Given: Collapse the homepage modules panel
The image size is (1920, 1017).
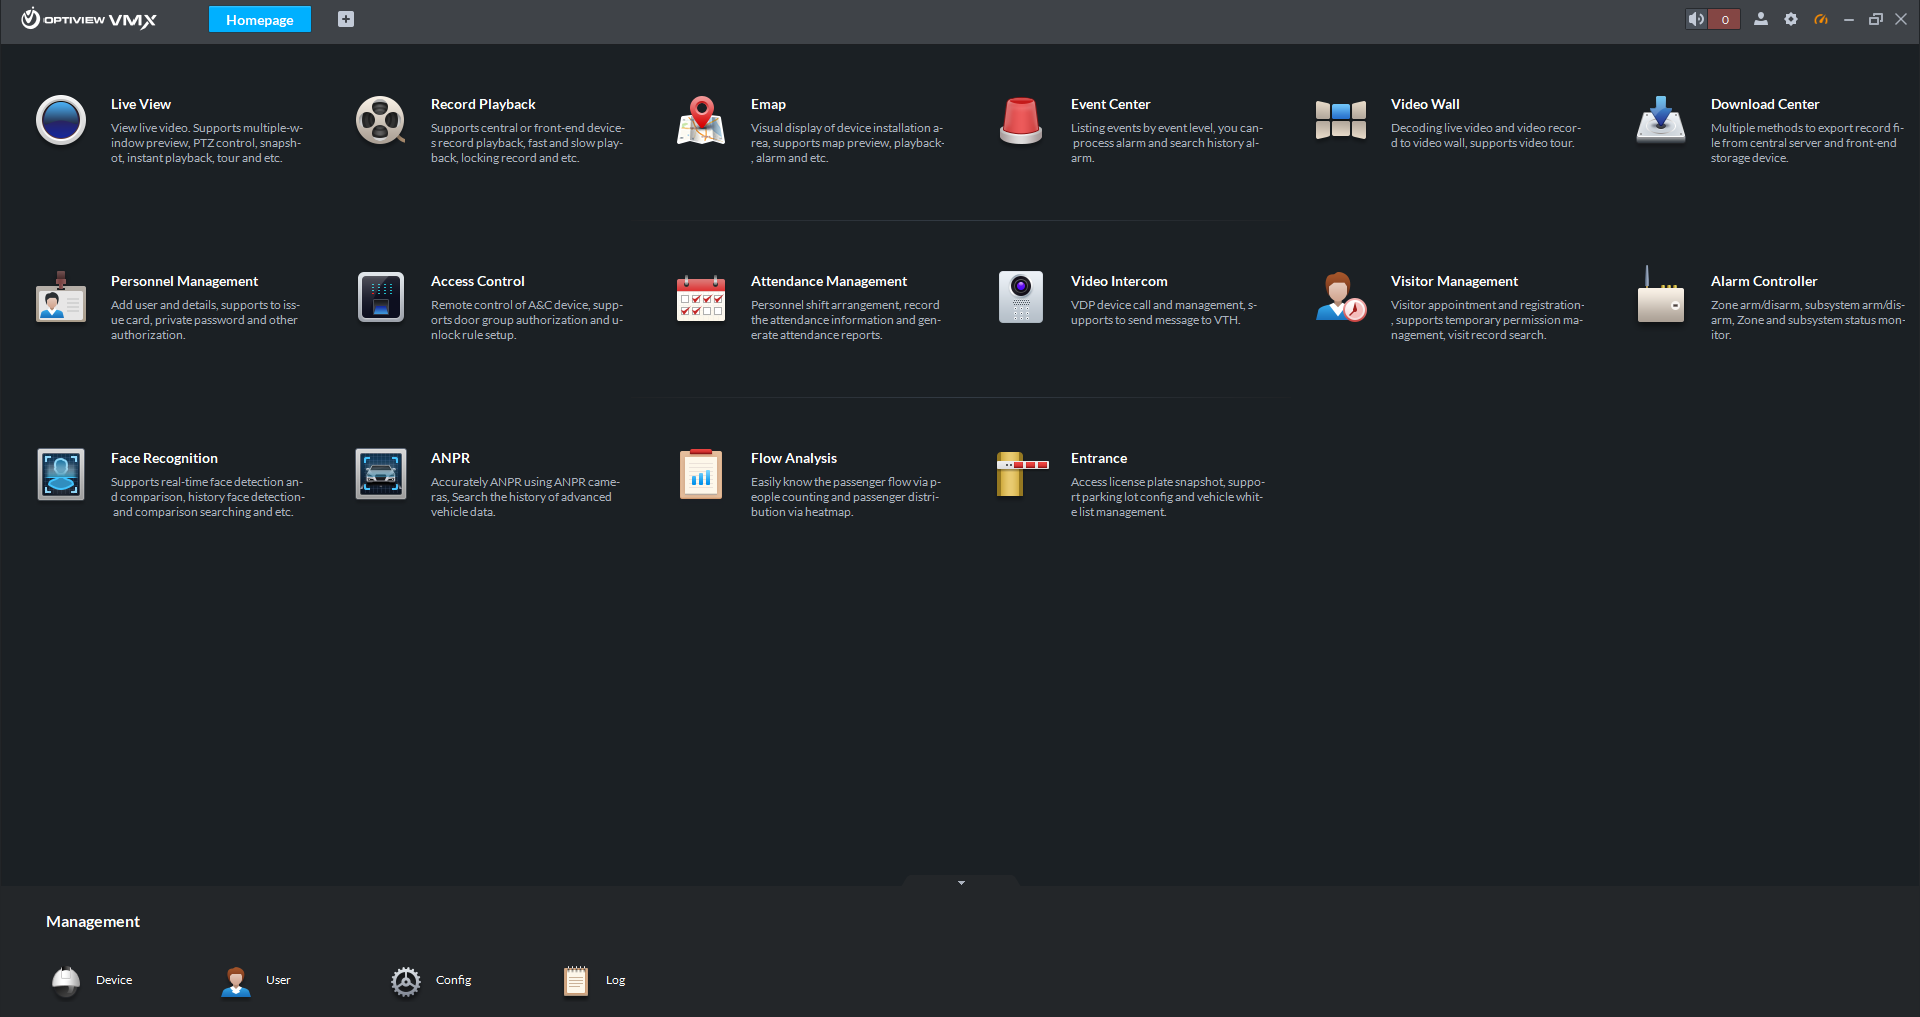Looking at the screenshot, I should tap(960, 882).
